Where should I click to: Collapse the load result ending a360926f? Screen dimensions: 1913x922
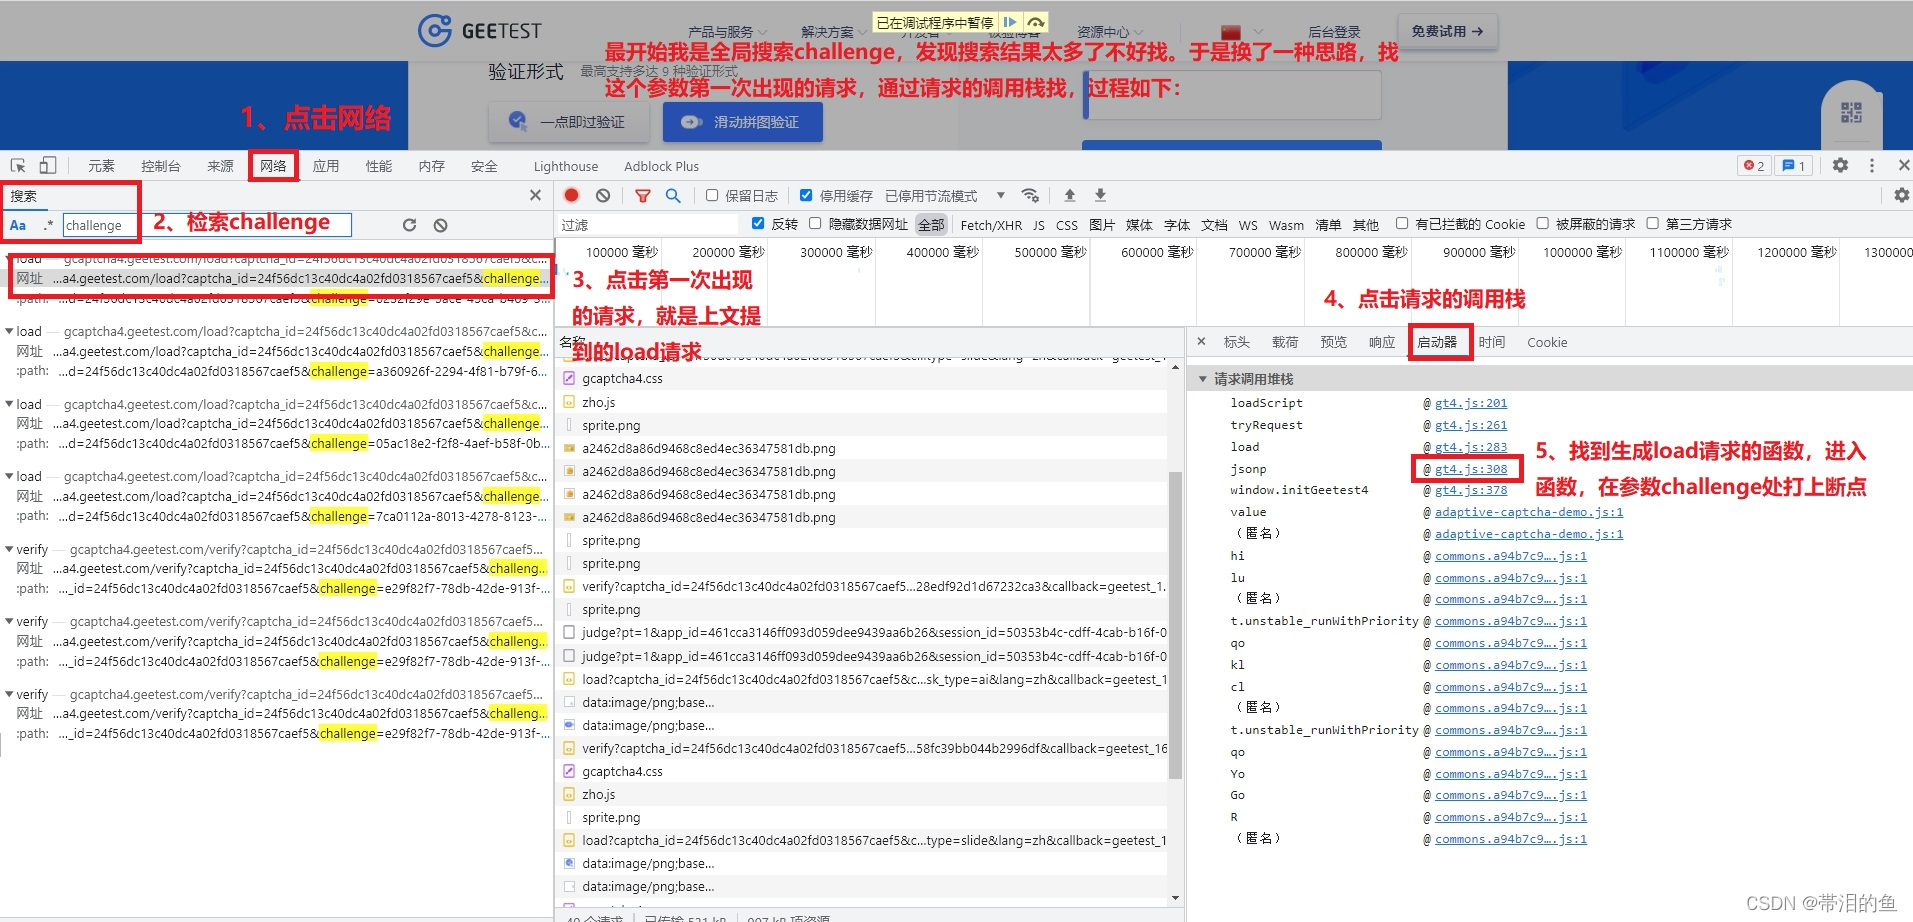click(10, 331)
